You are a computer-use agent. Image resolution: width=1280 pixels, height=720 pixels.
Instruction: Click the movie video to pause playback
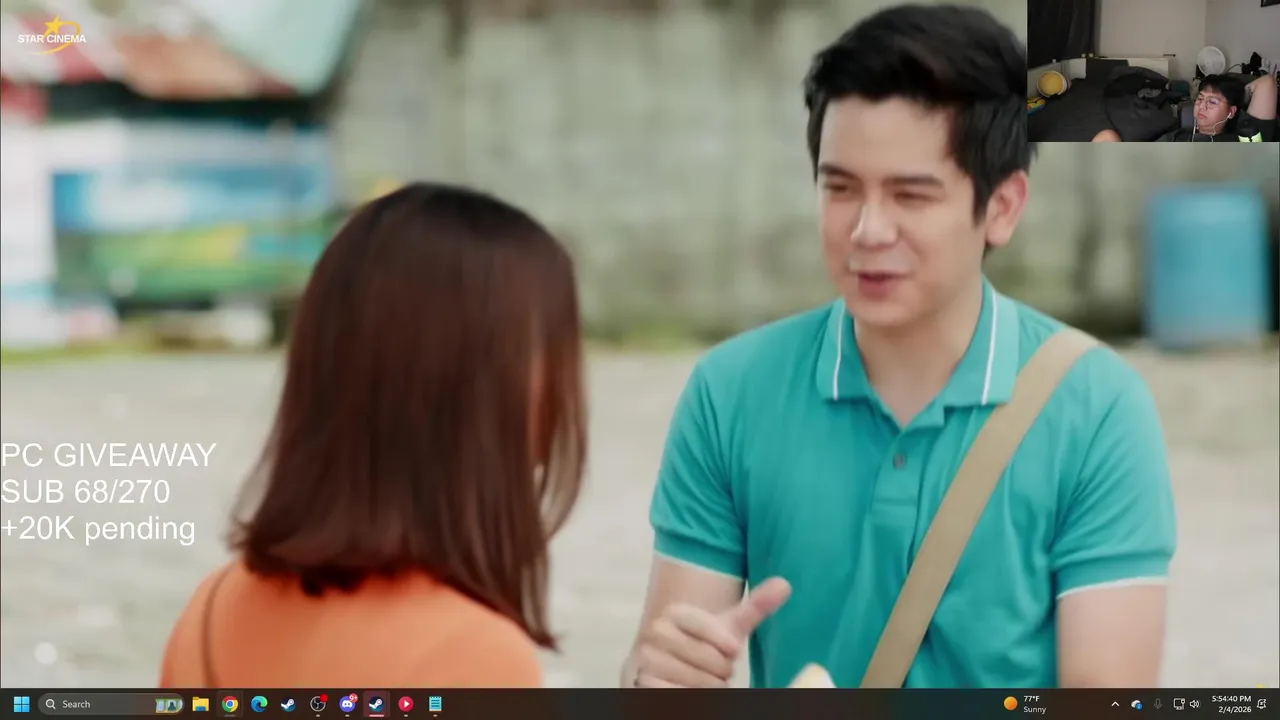[640, 345]
